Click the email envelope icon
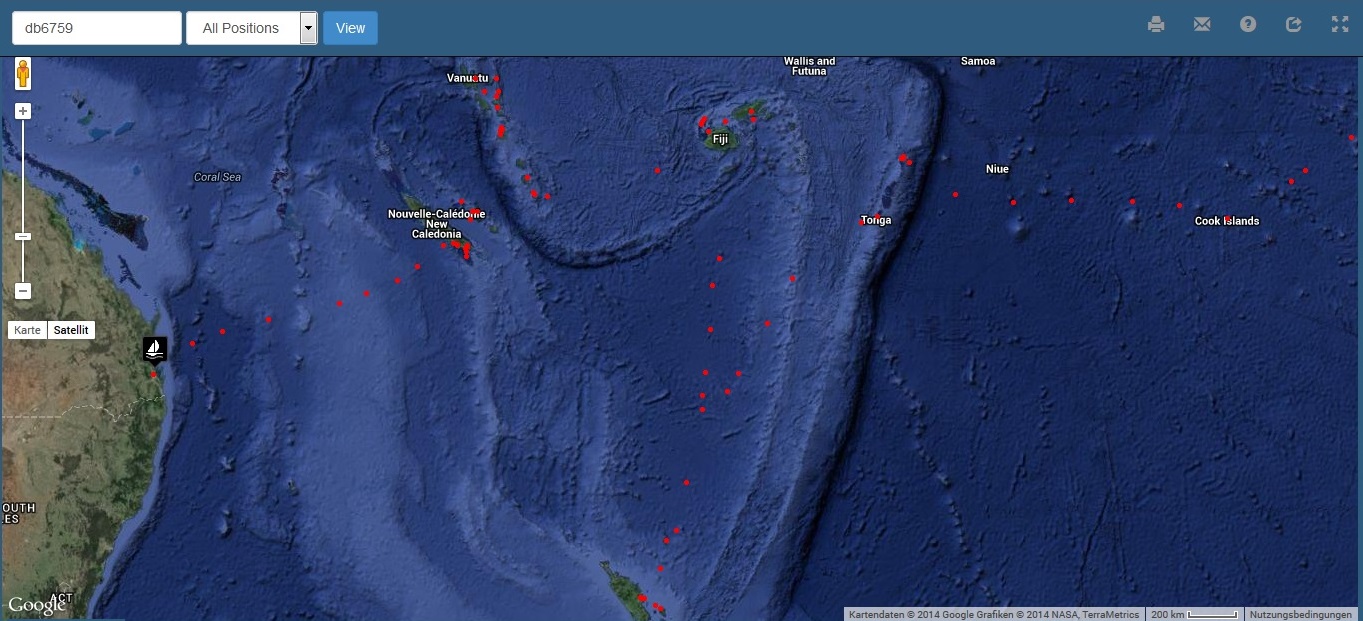This screenshot has height=621, width=1363. pos(1202,25)
